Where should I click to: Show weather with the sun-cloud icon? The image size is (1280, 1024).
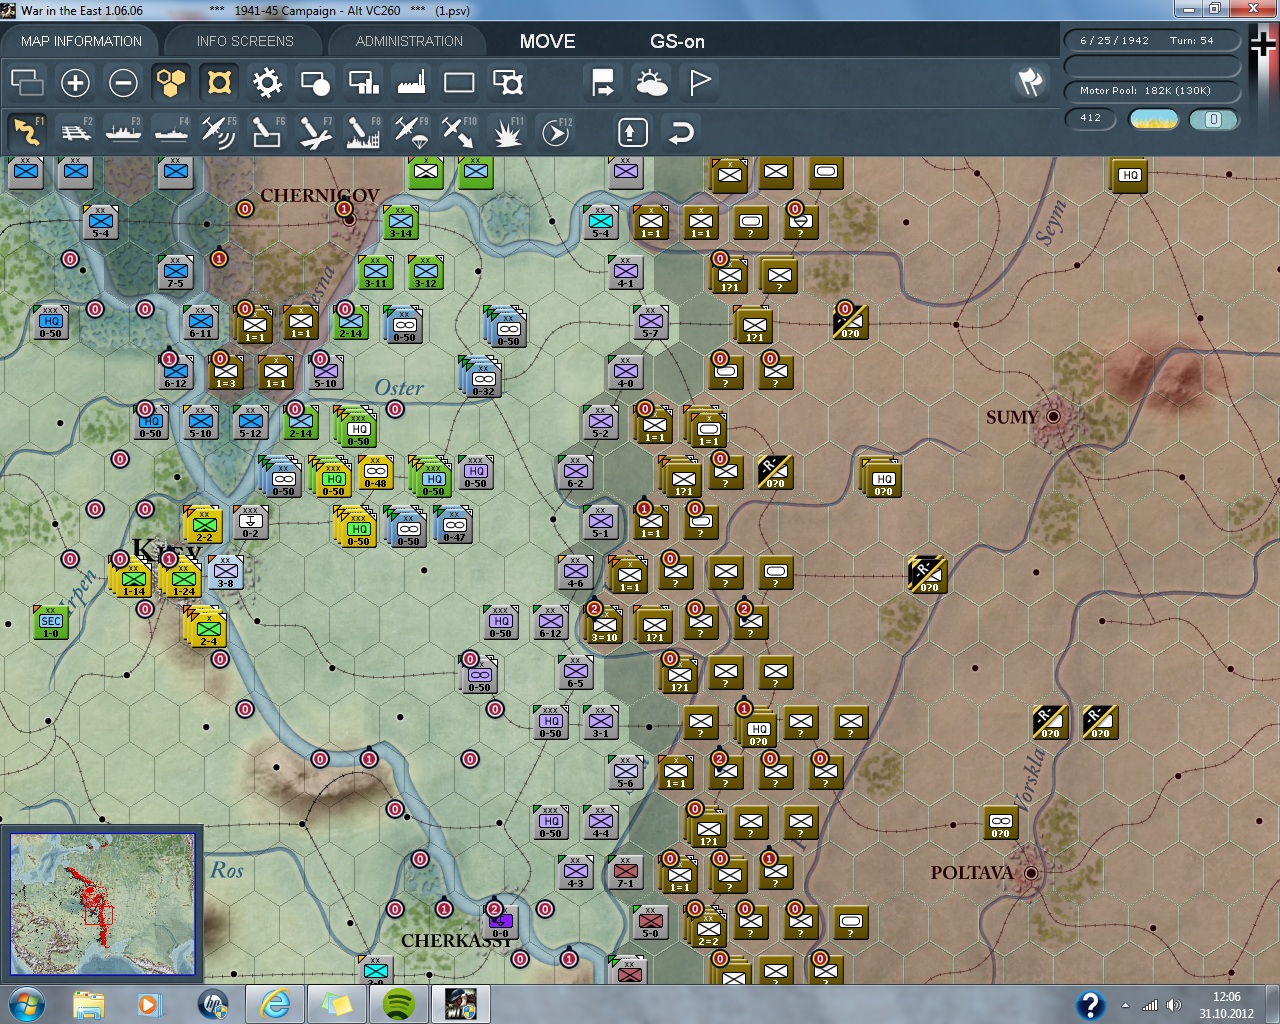click(x=652, y=83)
